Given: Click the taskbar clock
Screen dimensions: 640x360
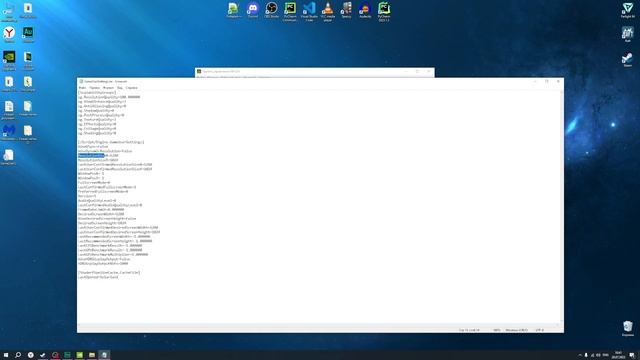Looking at the screenshot, I should [618, 355].
